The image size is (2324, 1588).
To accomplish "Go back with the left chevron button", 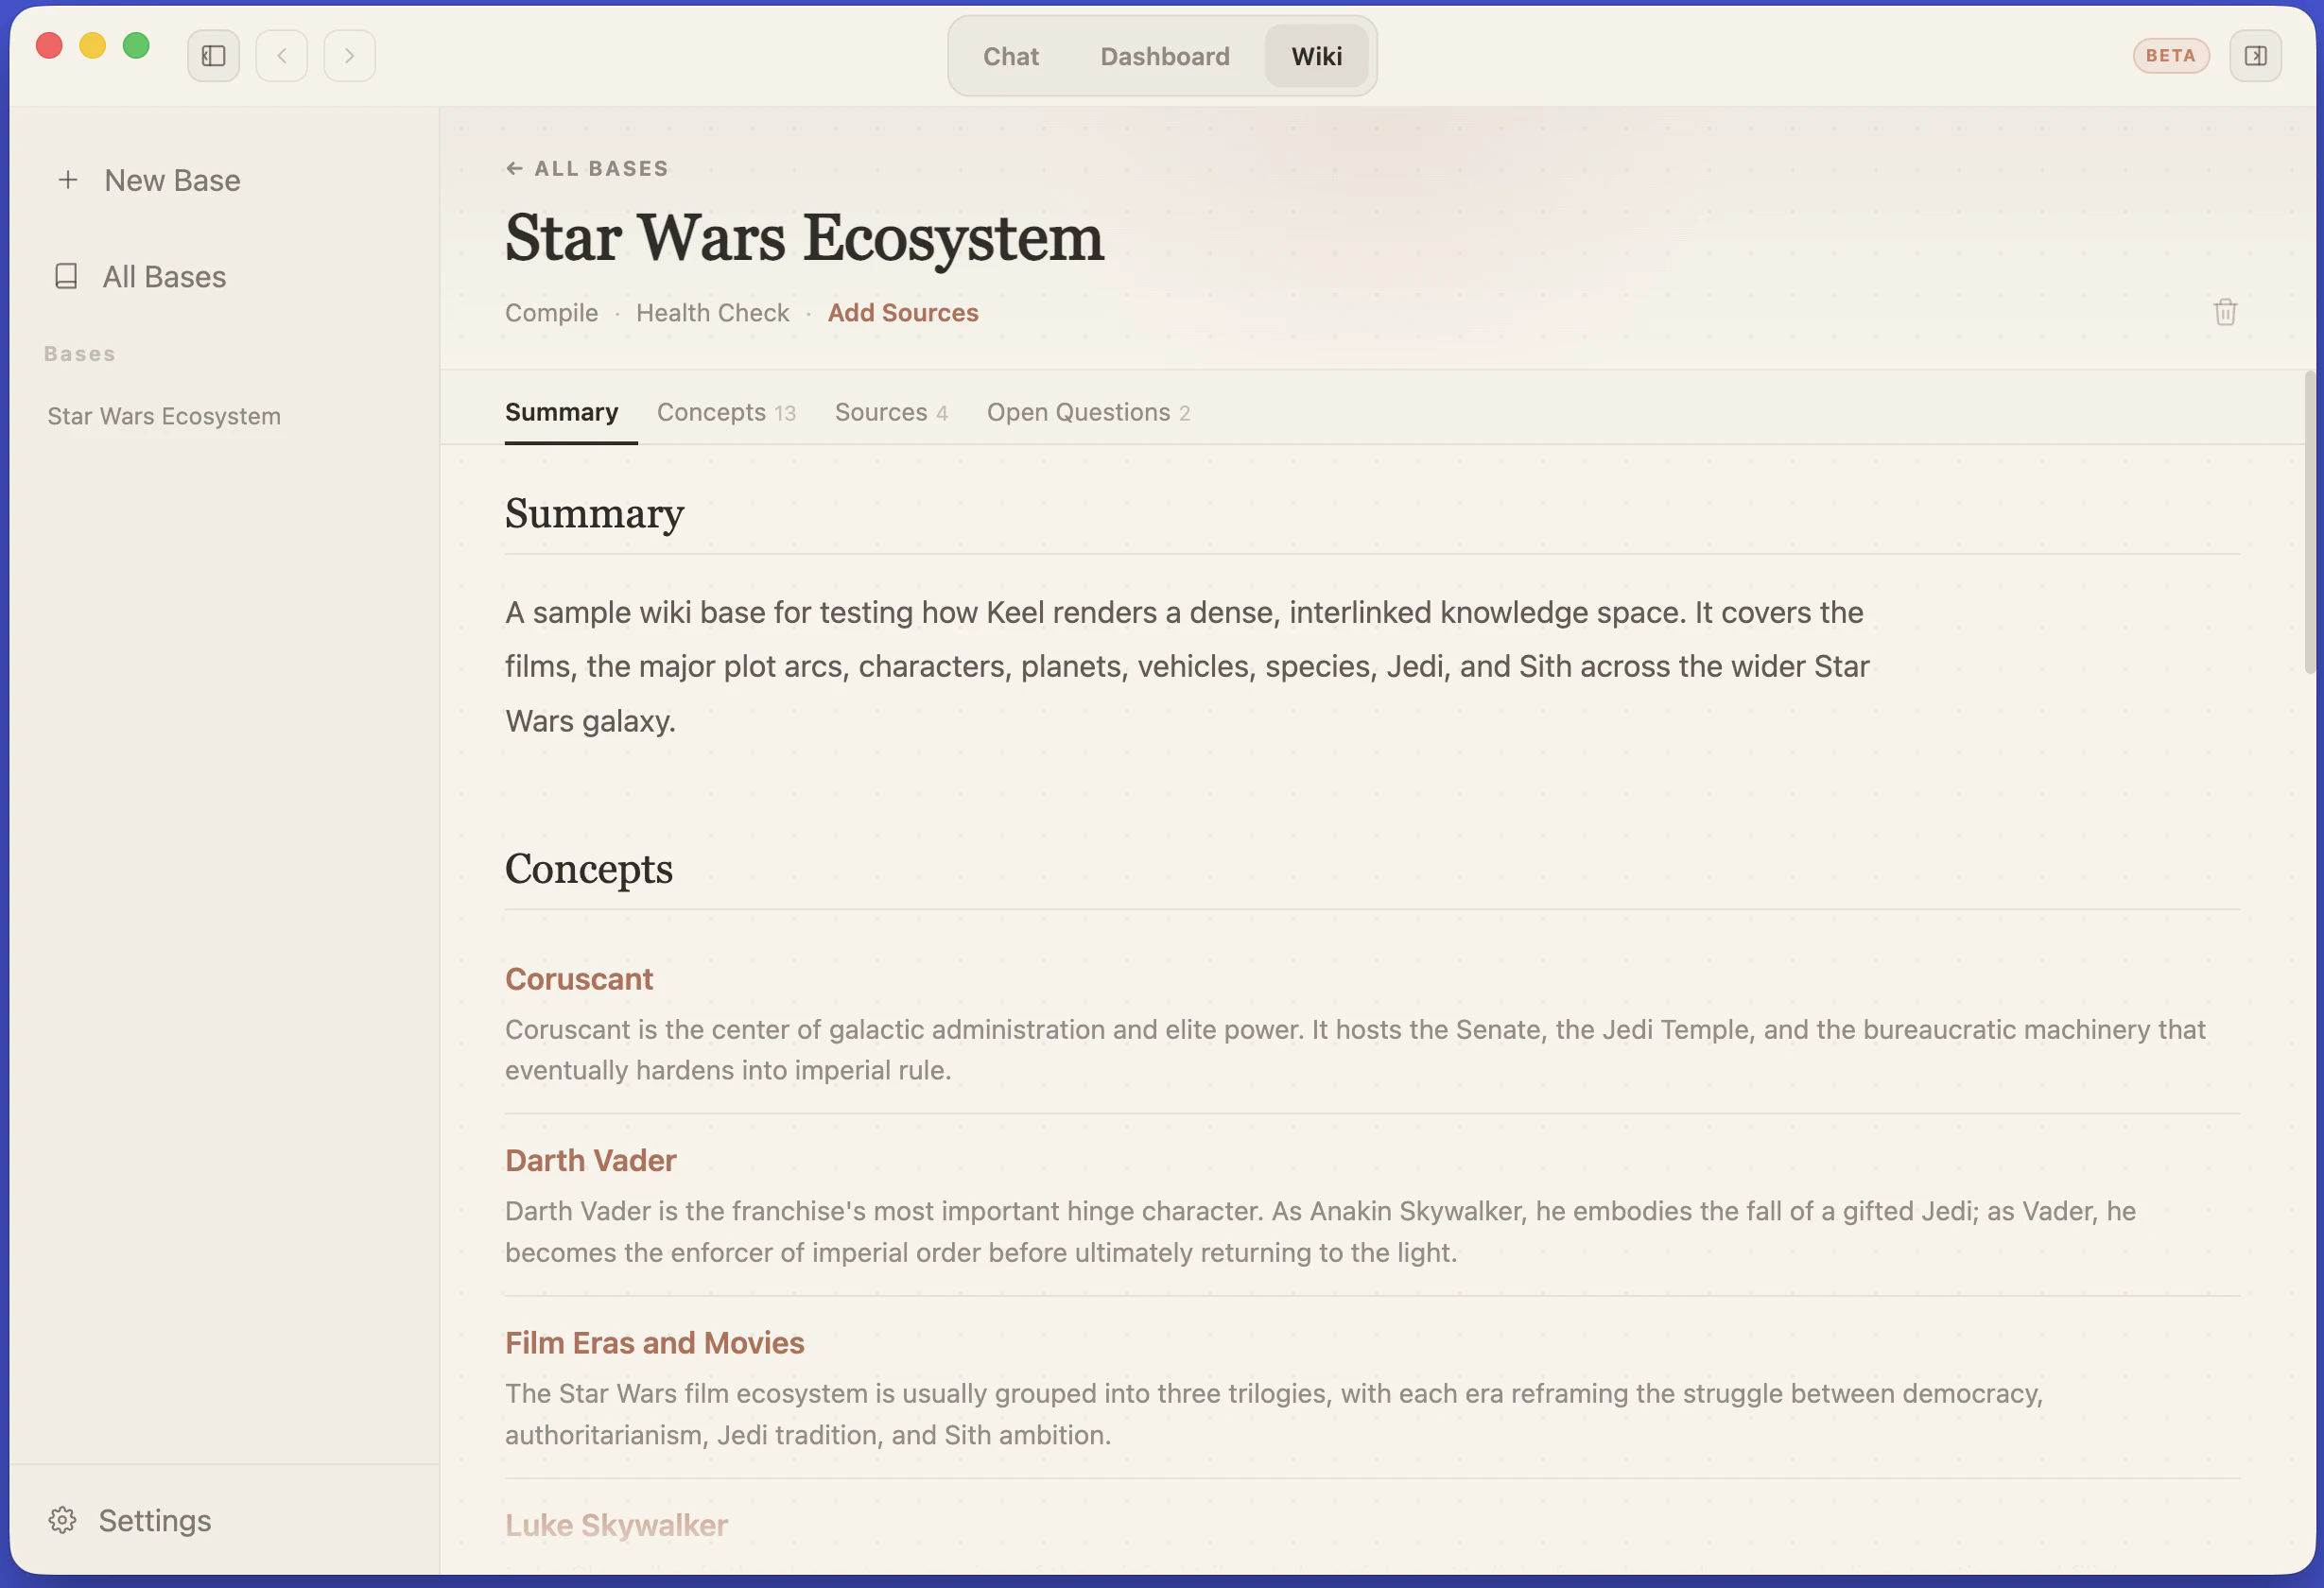I will coord(282,56).
